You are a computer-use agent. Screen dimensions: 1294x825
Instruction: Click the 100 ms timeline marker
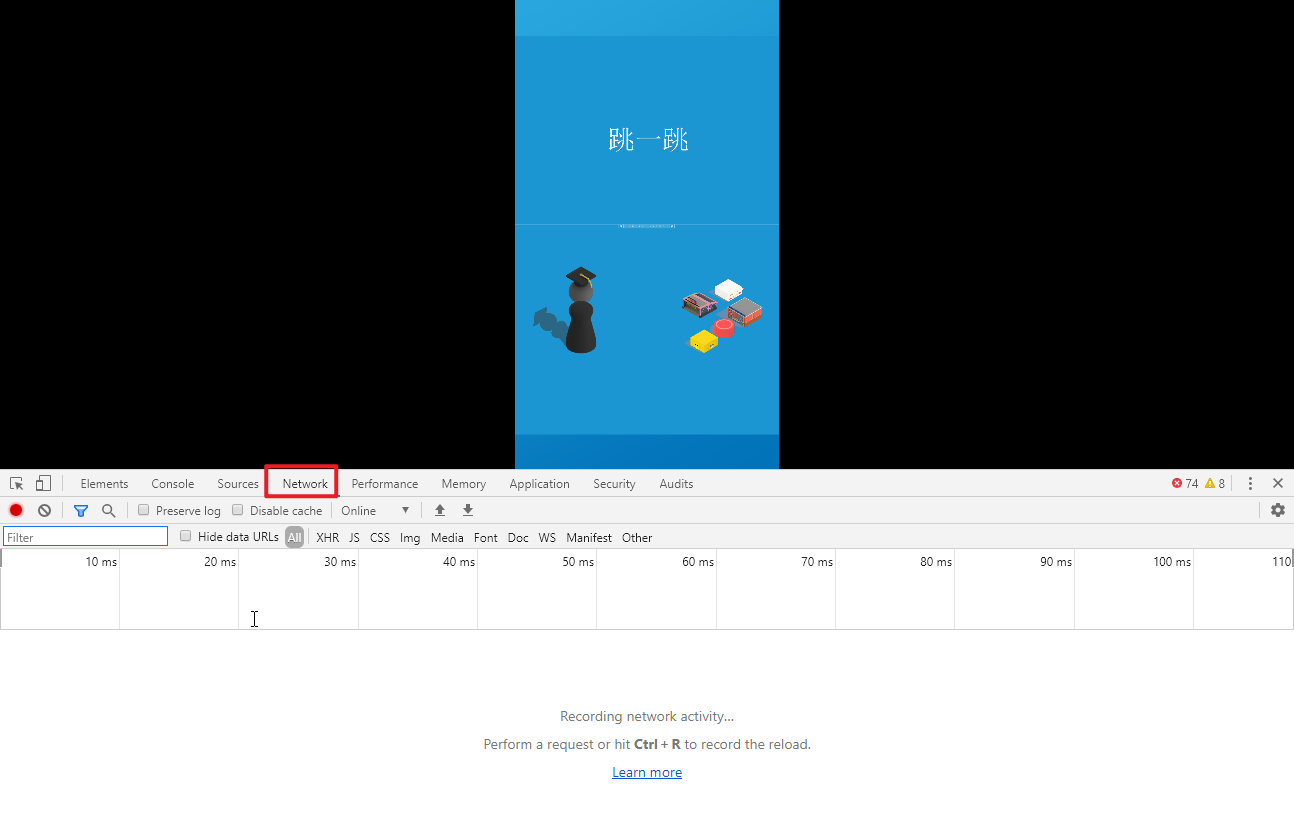point(1172,562)
